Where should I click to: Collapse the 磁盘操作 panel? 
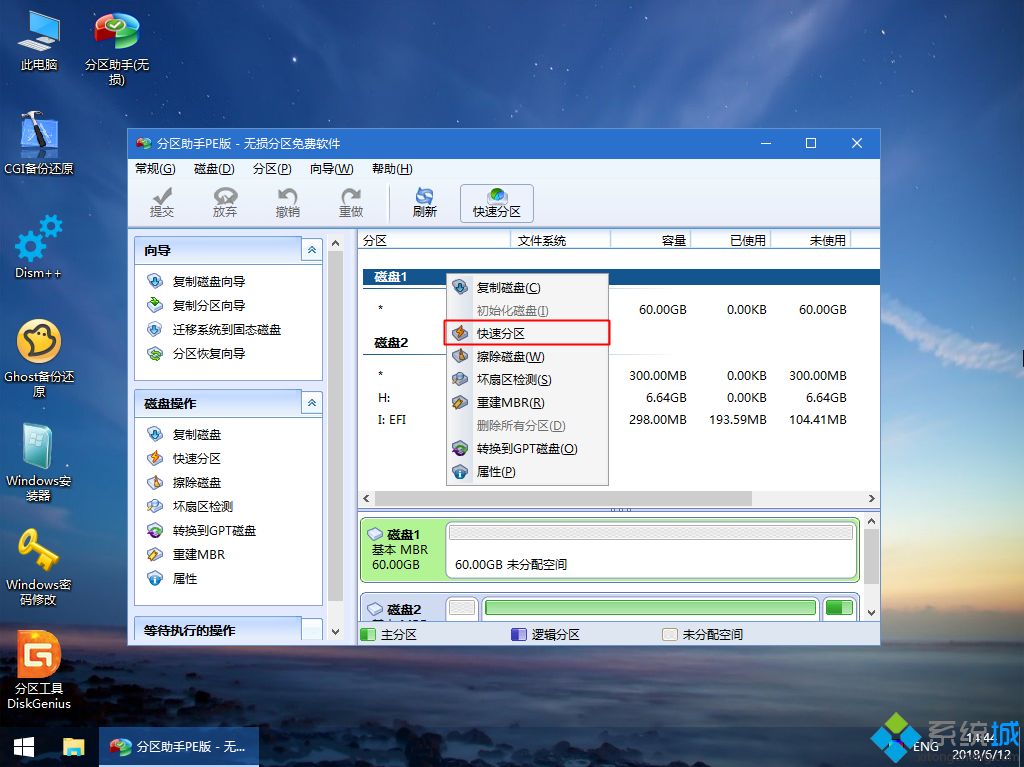(311, 403)
